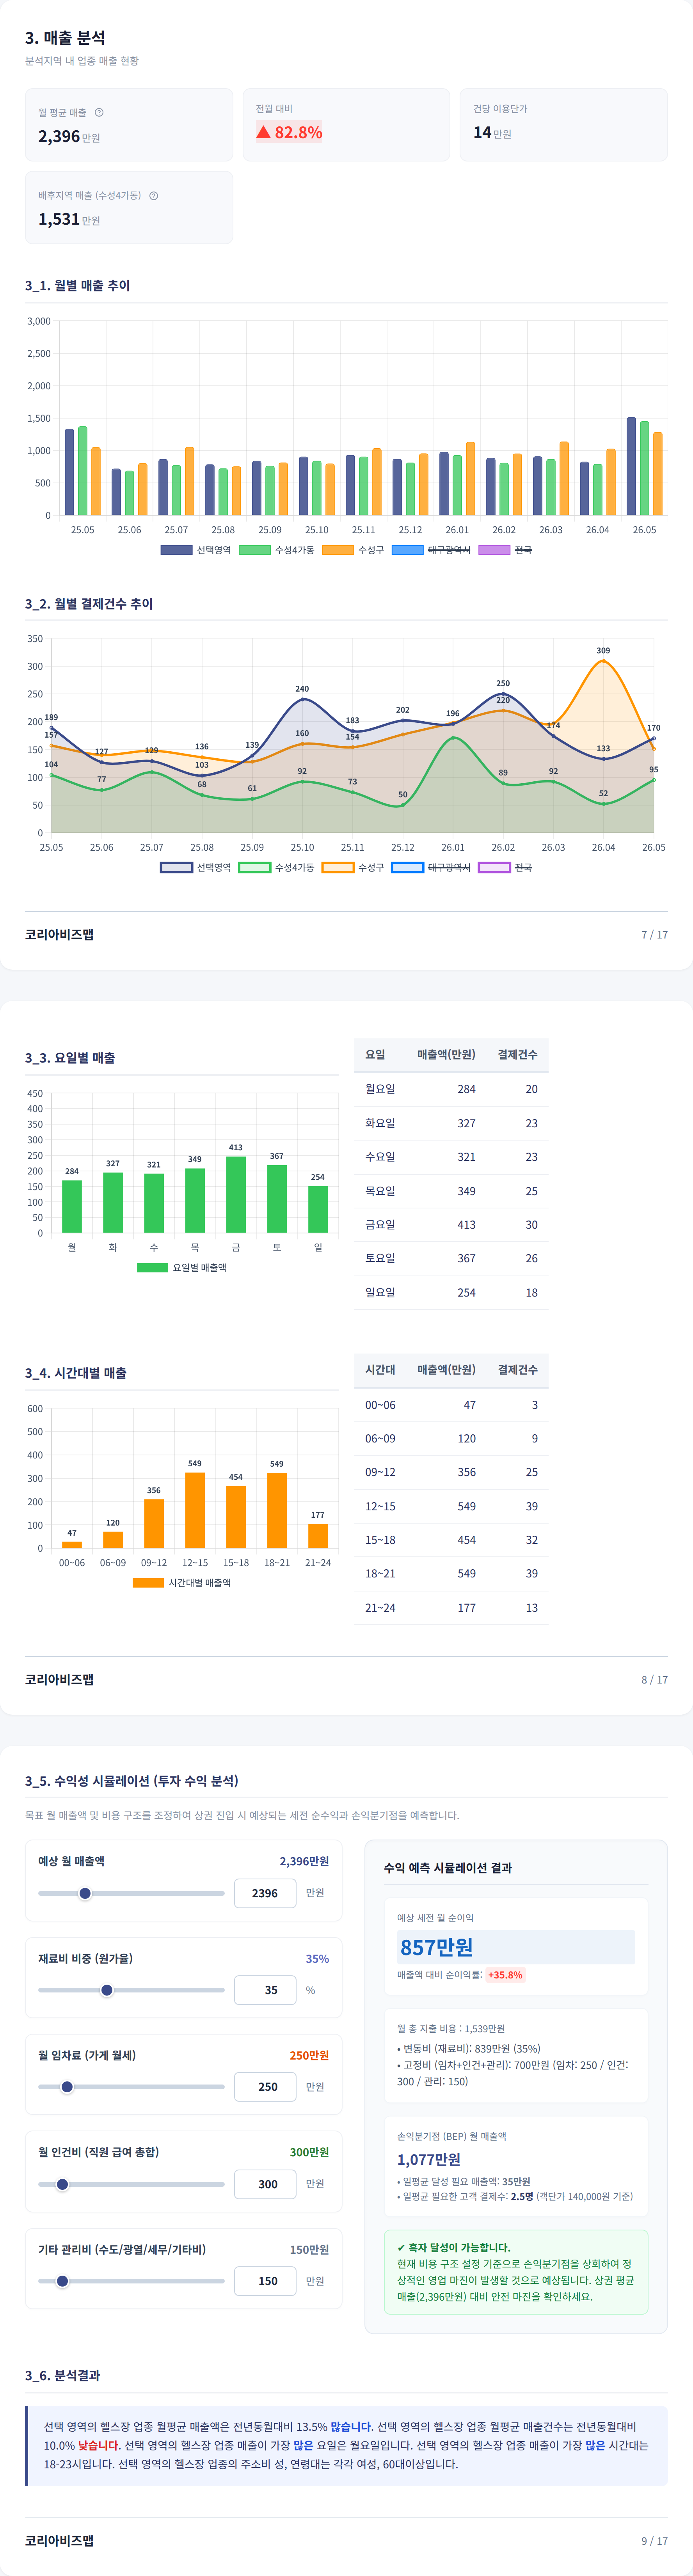This screenshot has width=693, height=2576.
Task: Toggle 선택영역 legend in 월별 매출 추이 chart
Action: 196,550
